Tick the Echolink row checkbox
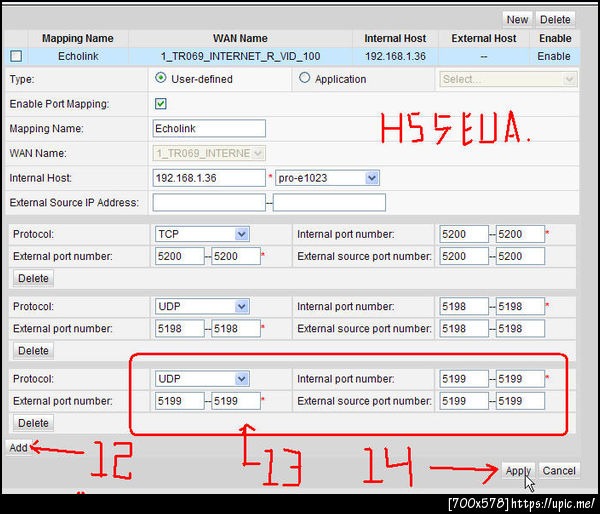 (x=16, y=56)
